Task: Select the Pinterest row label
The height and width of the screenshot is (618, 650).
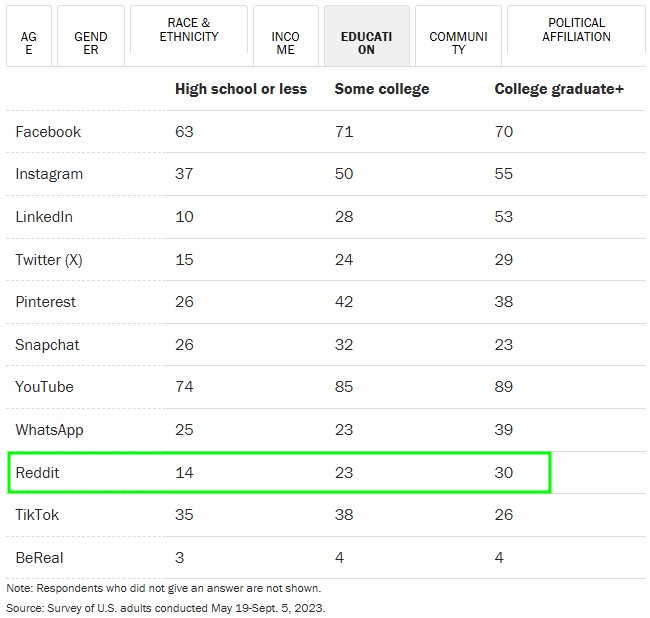Action: click(x=46, y=302)
